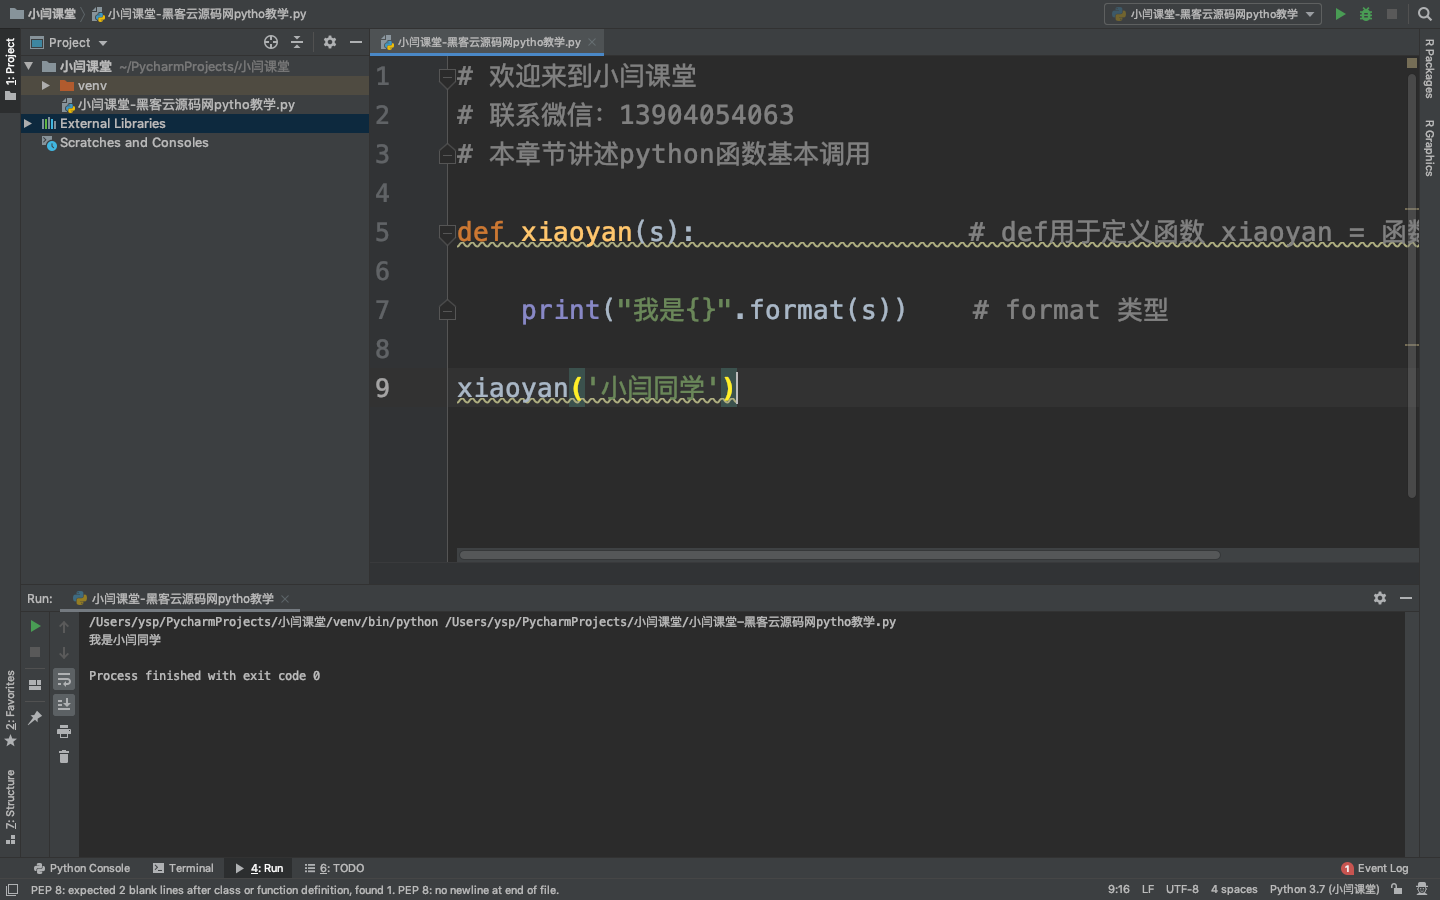Open Search Everywhere magnifier icon
The height and width of the screenshot is (900, 1440).
[1425, 14]
